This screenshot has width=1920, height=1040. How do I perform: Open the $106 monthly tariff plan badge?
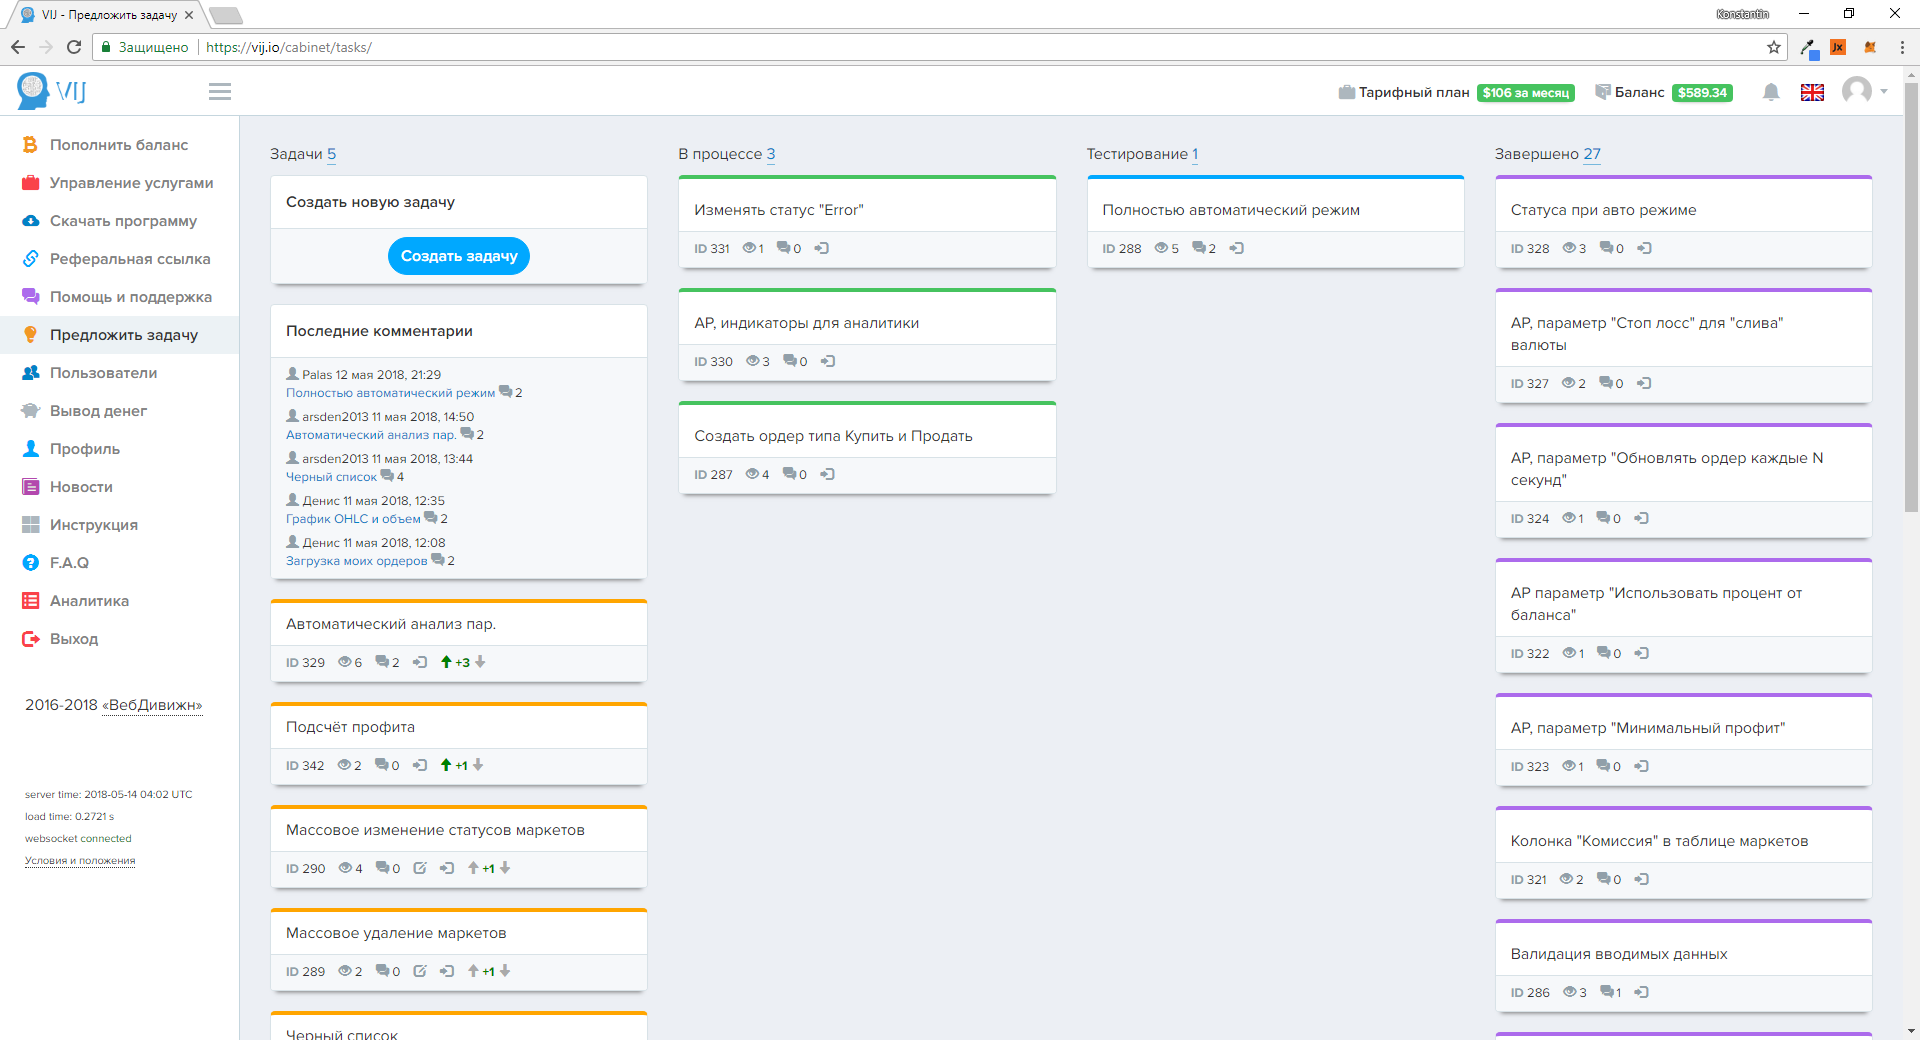pos(1525,93)
